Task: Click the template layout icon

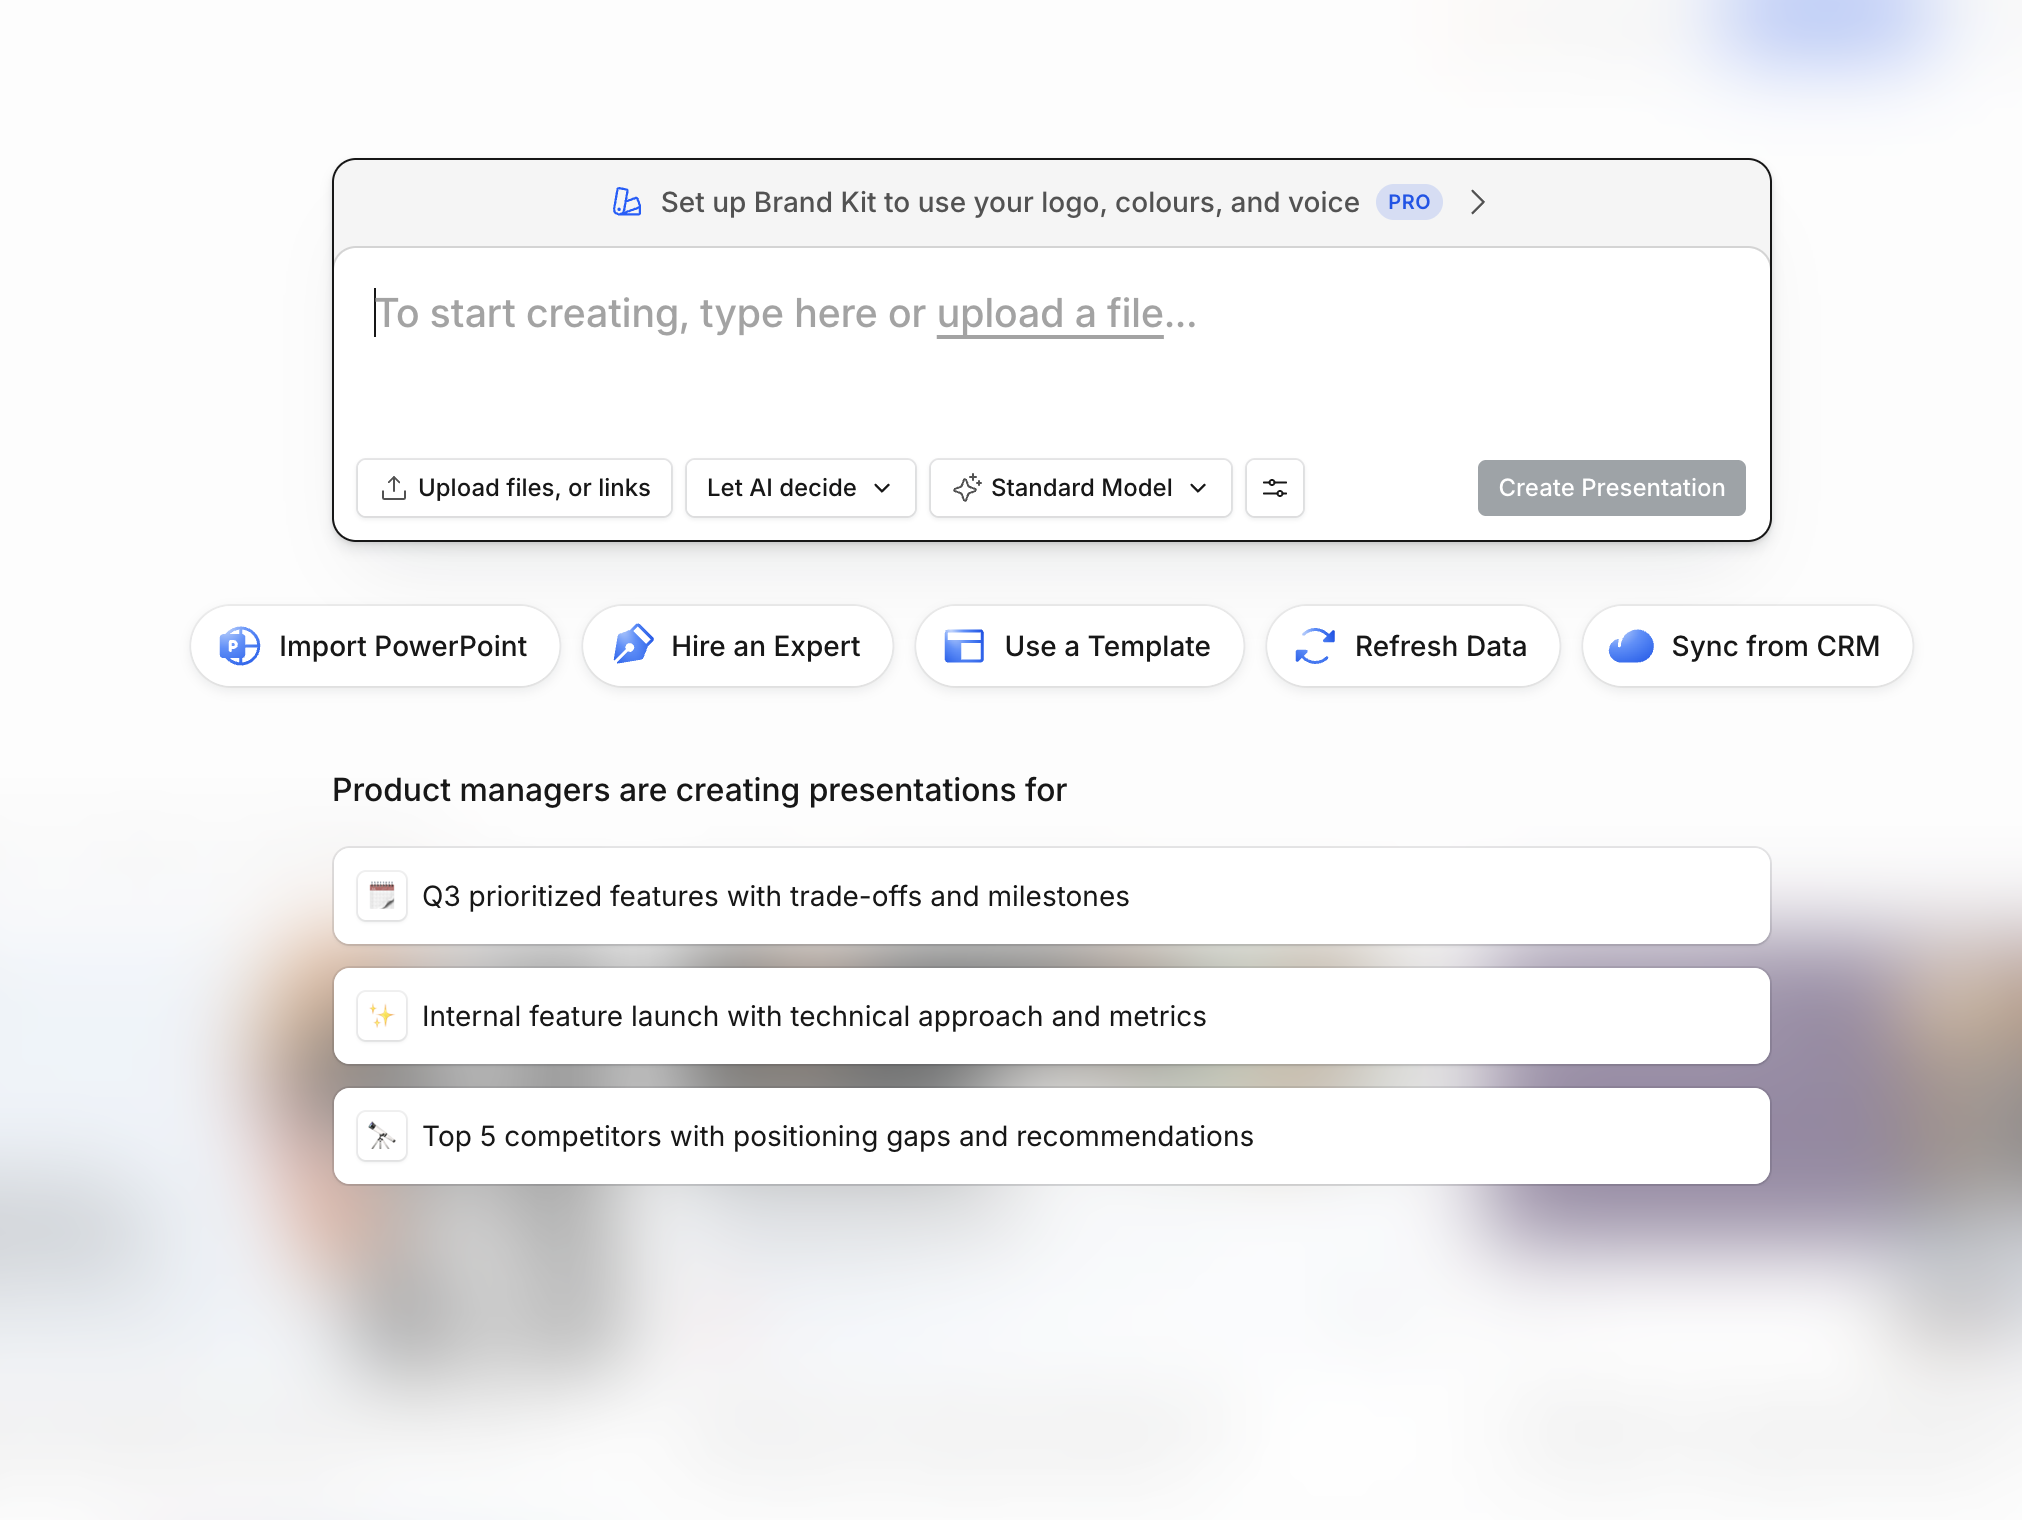Action: point(965,646)
